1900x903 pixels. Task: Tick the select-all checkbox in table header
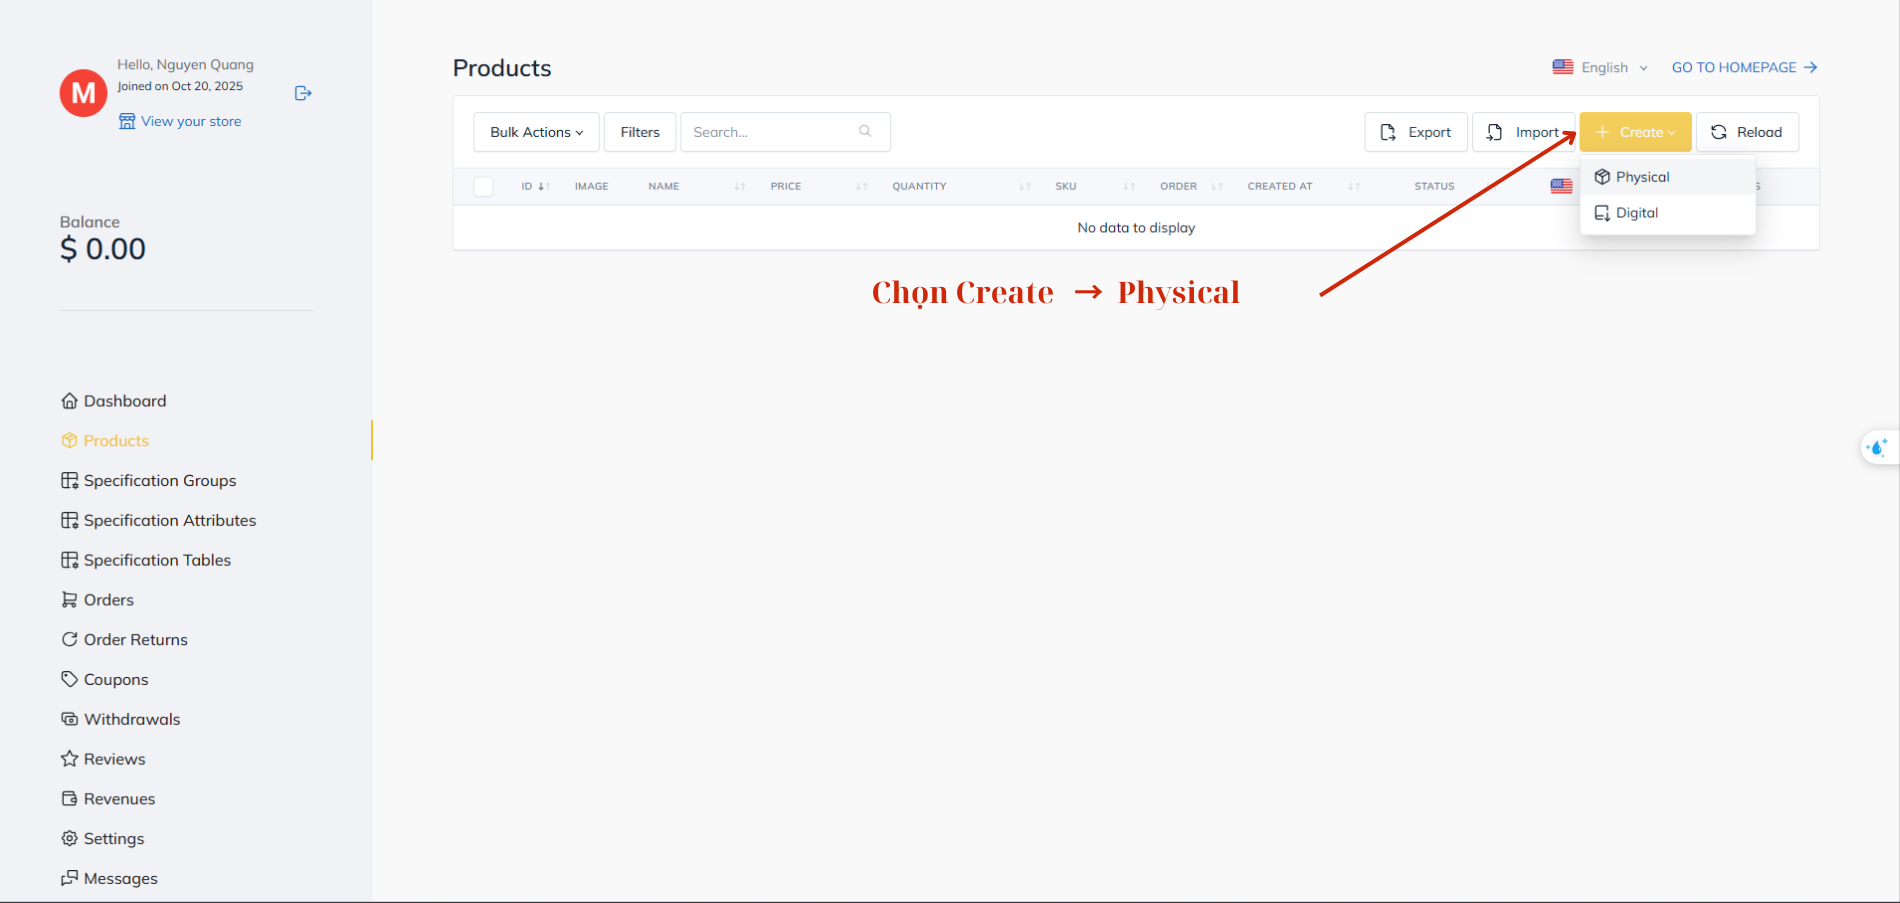point(483,187)
